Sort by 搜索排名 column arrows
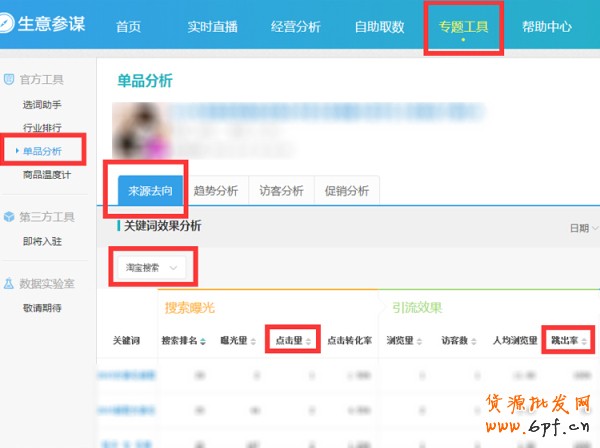 point(205,342)
